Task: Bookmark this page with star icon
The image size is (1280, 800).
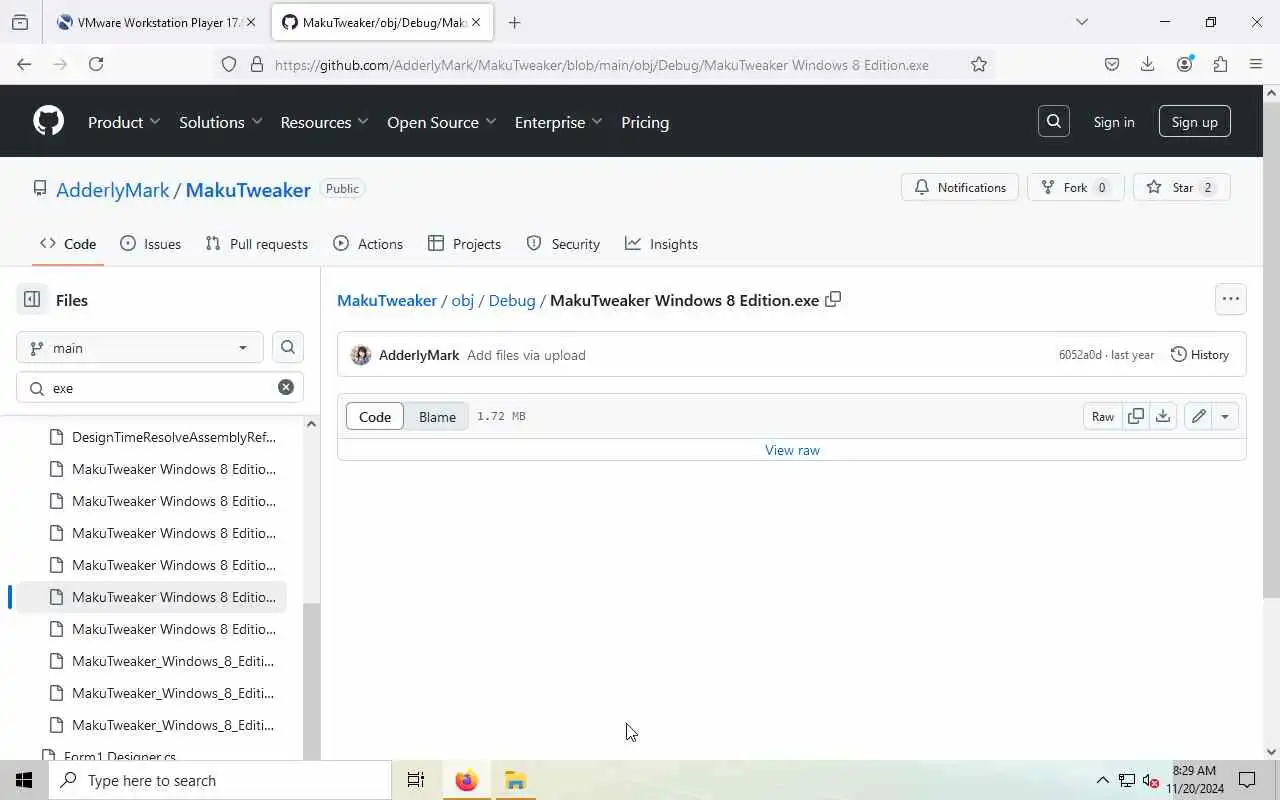Action: coord(979,64)
